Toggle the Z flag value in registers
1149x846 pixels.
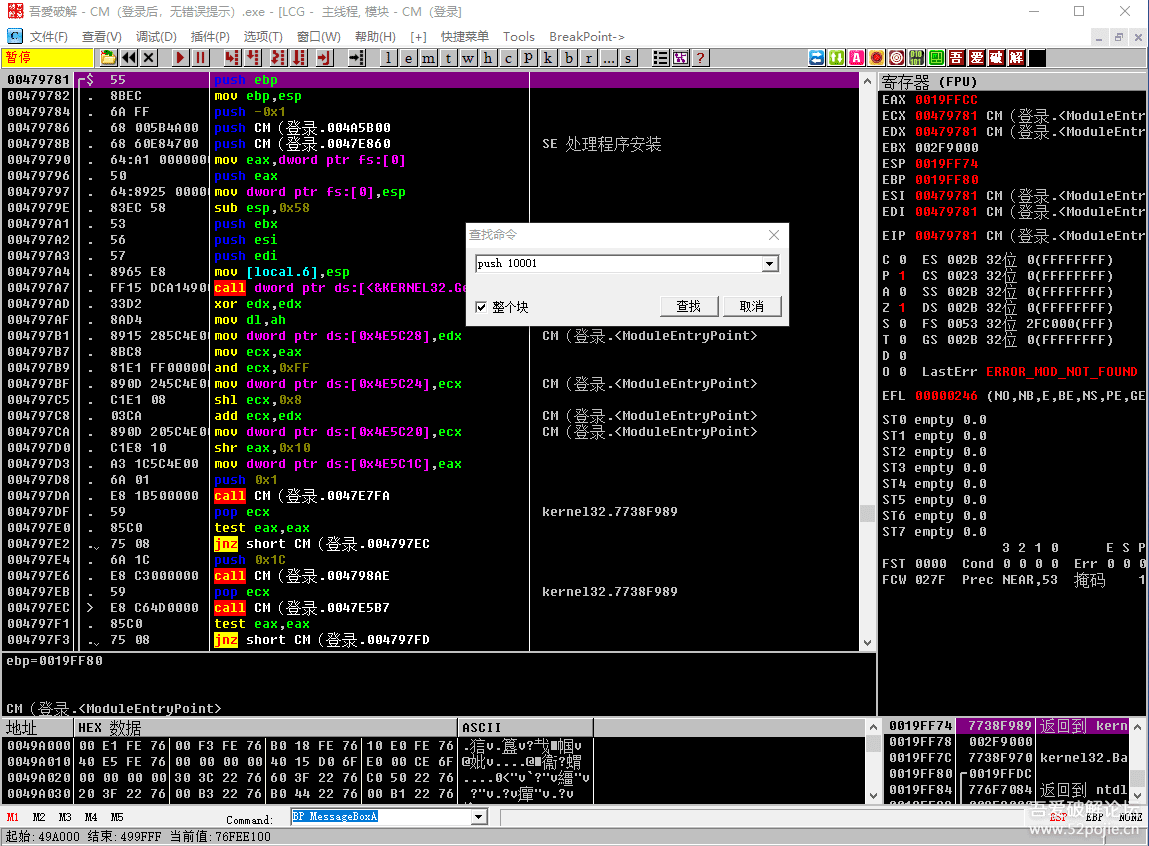click(902, 308)
